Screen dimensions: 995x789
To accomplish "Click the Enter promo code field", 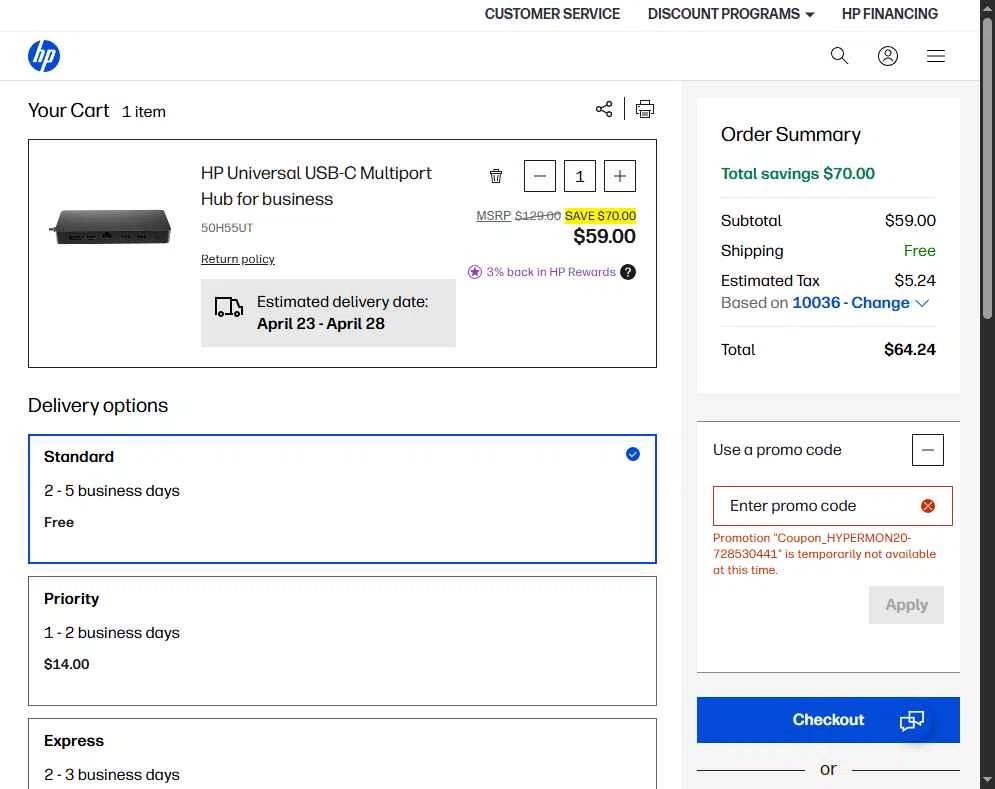I will click(833, 506).
